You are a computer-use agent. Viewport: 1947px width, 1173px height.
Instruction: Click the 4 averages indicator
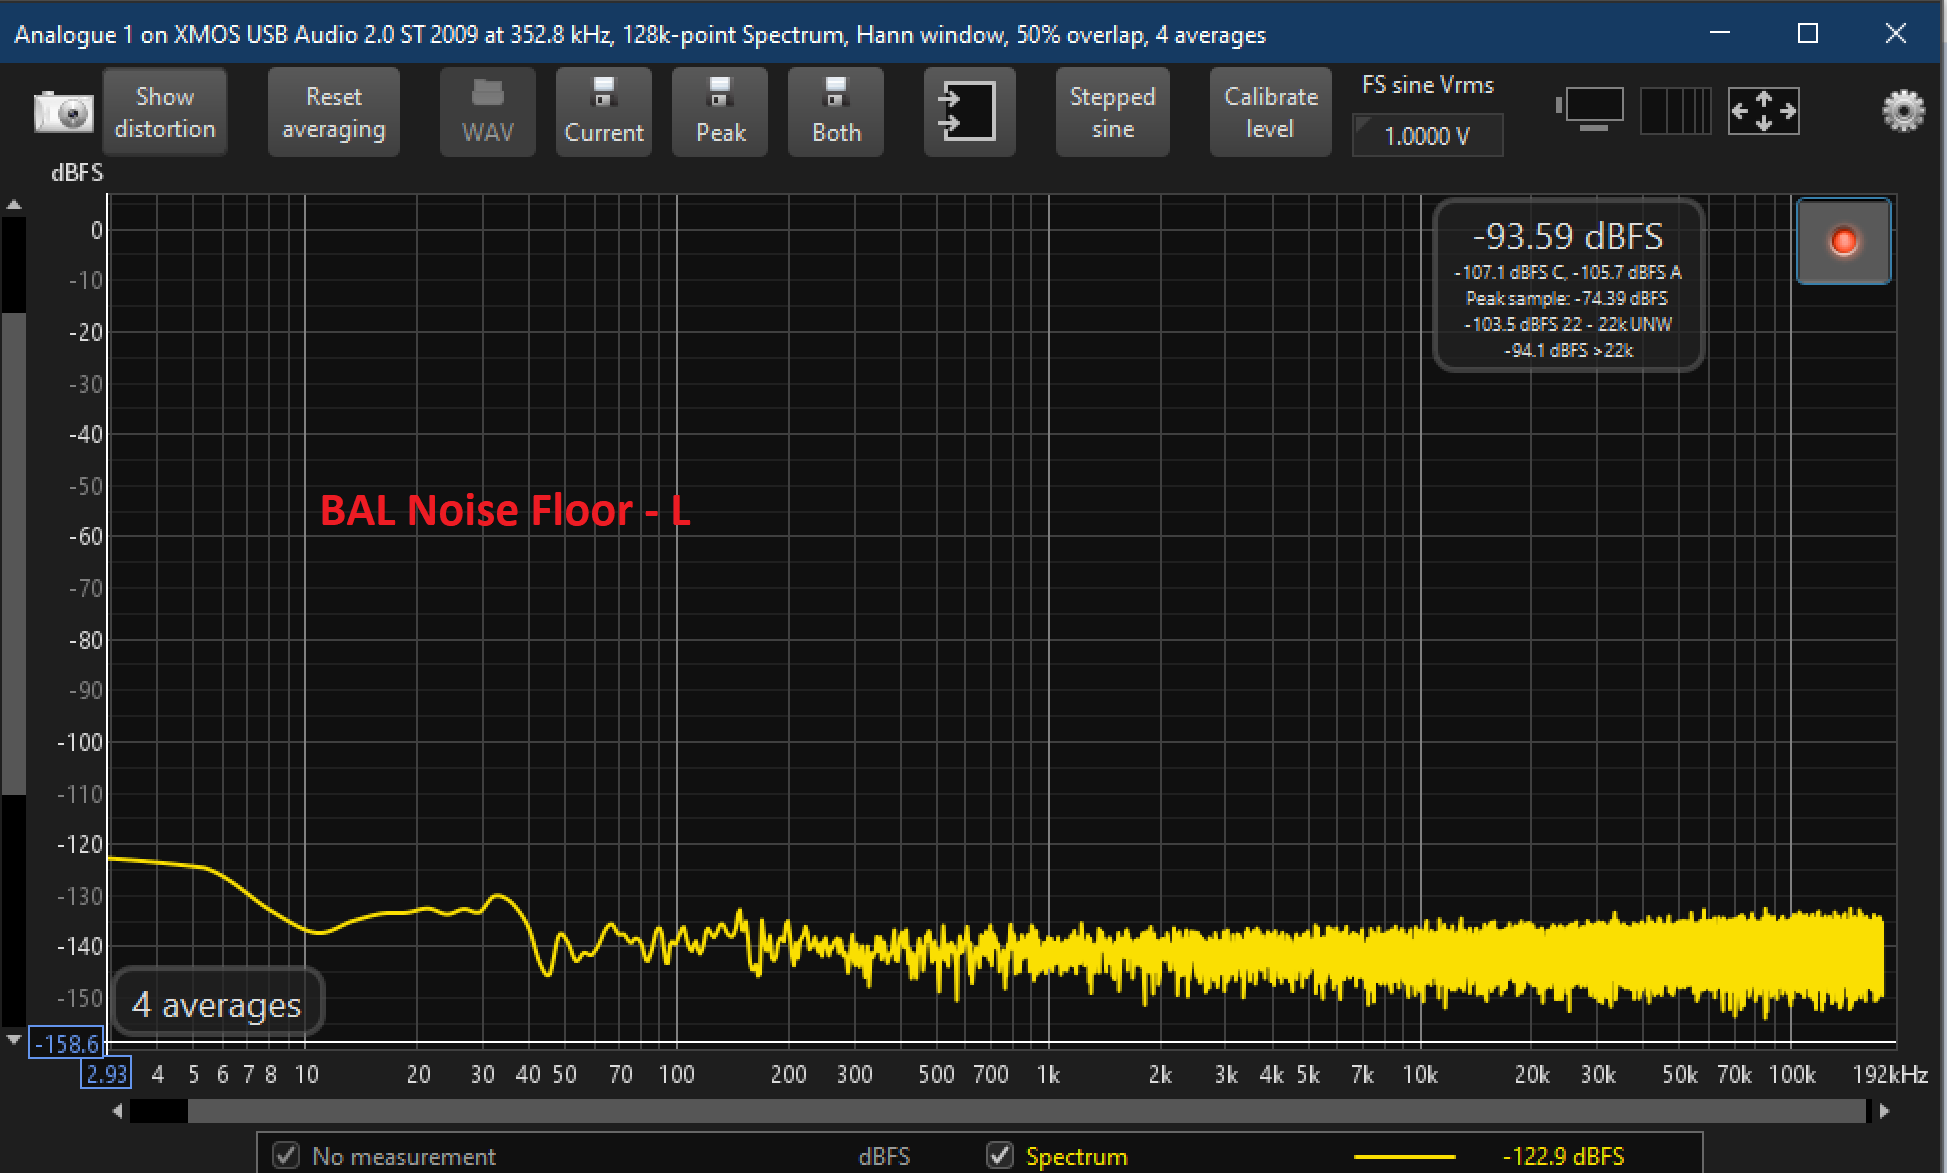point(217,1003)
